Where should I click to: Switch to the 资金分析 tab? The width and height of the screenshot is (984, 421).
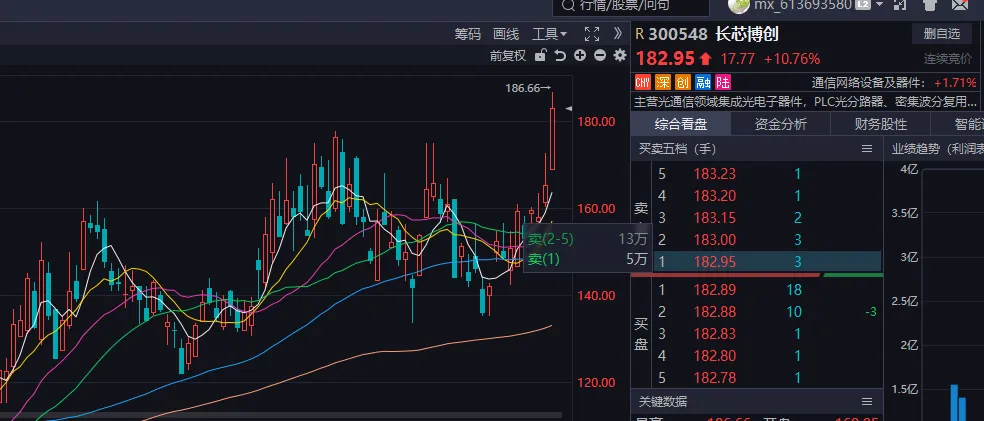[781, 124]
